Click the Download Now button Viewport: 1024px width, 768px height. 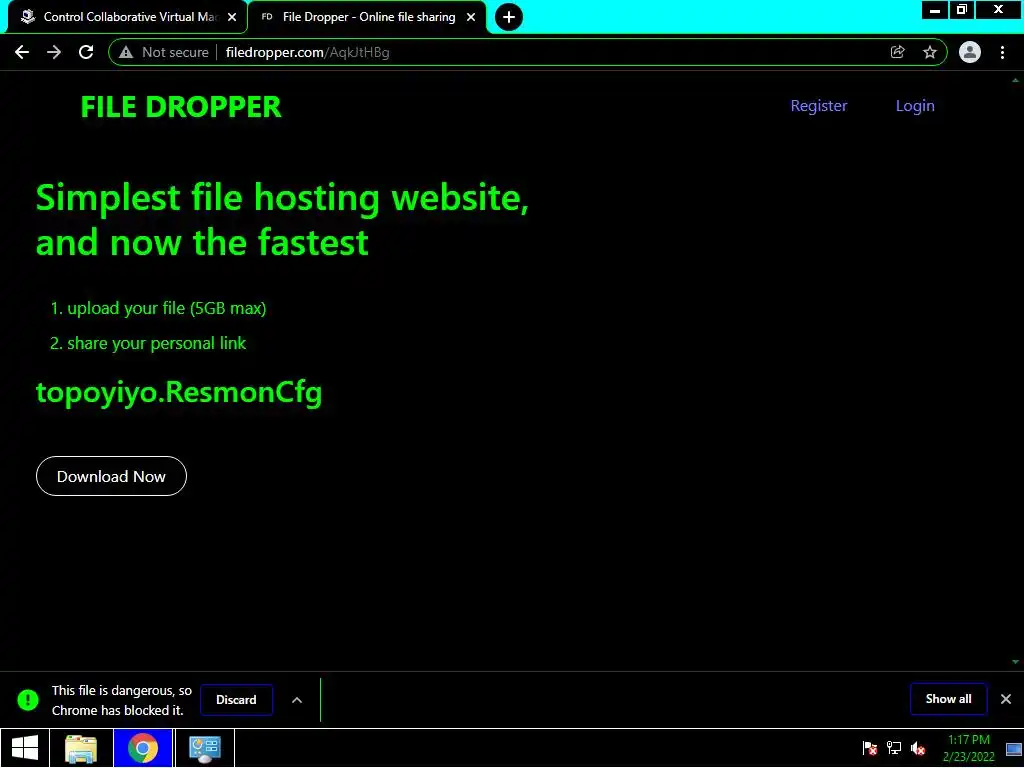(111, 476)
